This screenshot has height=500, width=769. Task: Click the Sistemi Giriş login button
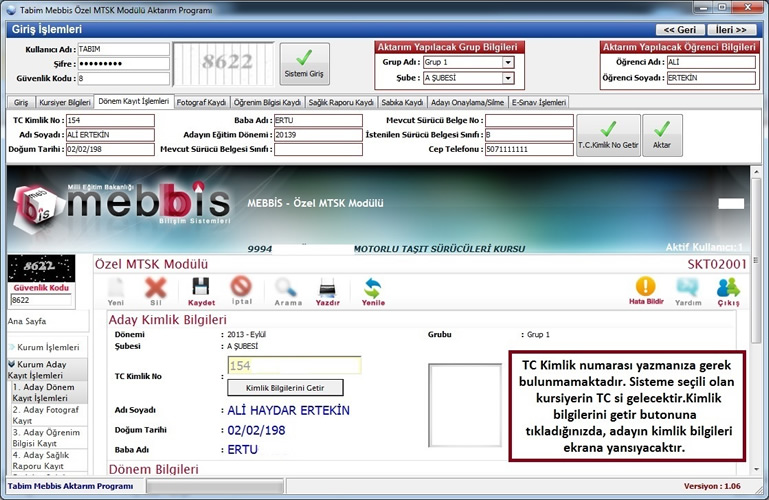[305, 64]
